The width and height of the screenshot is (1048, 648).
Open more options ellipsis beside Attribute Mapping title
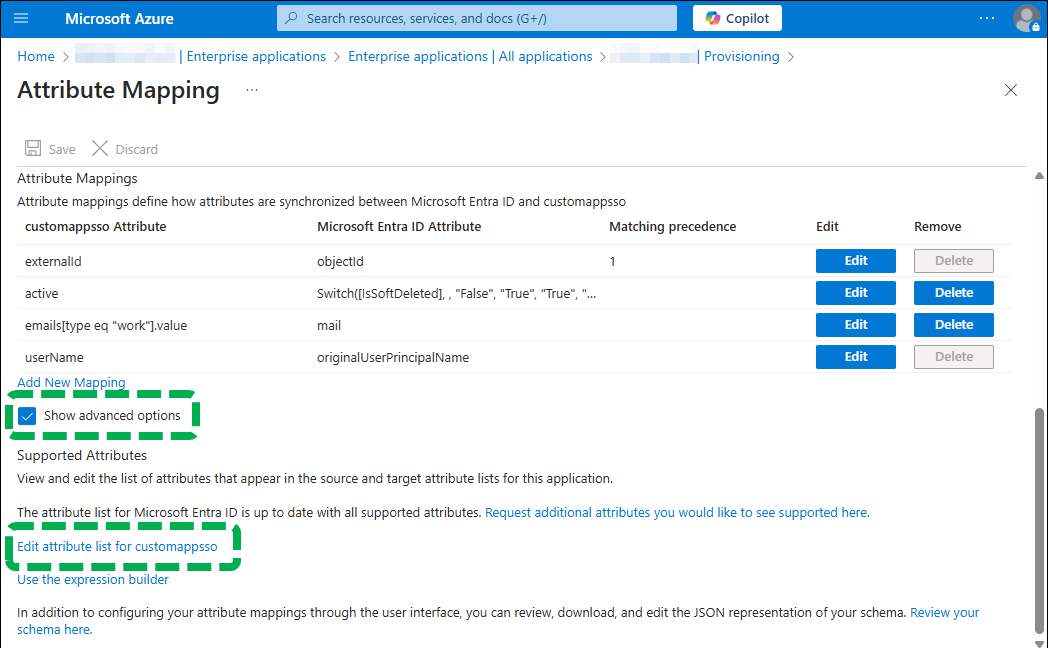pos(252,90)
